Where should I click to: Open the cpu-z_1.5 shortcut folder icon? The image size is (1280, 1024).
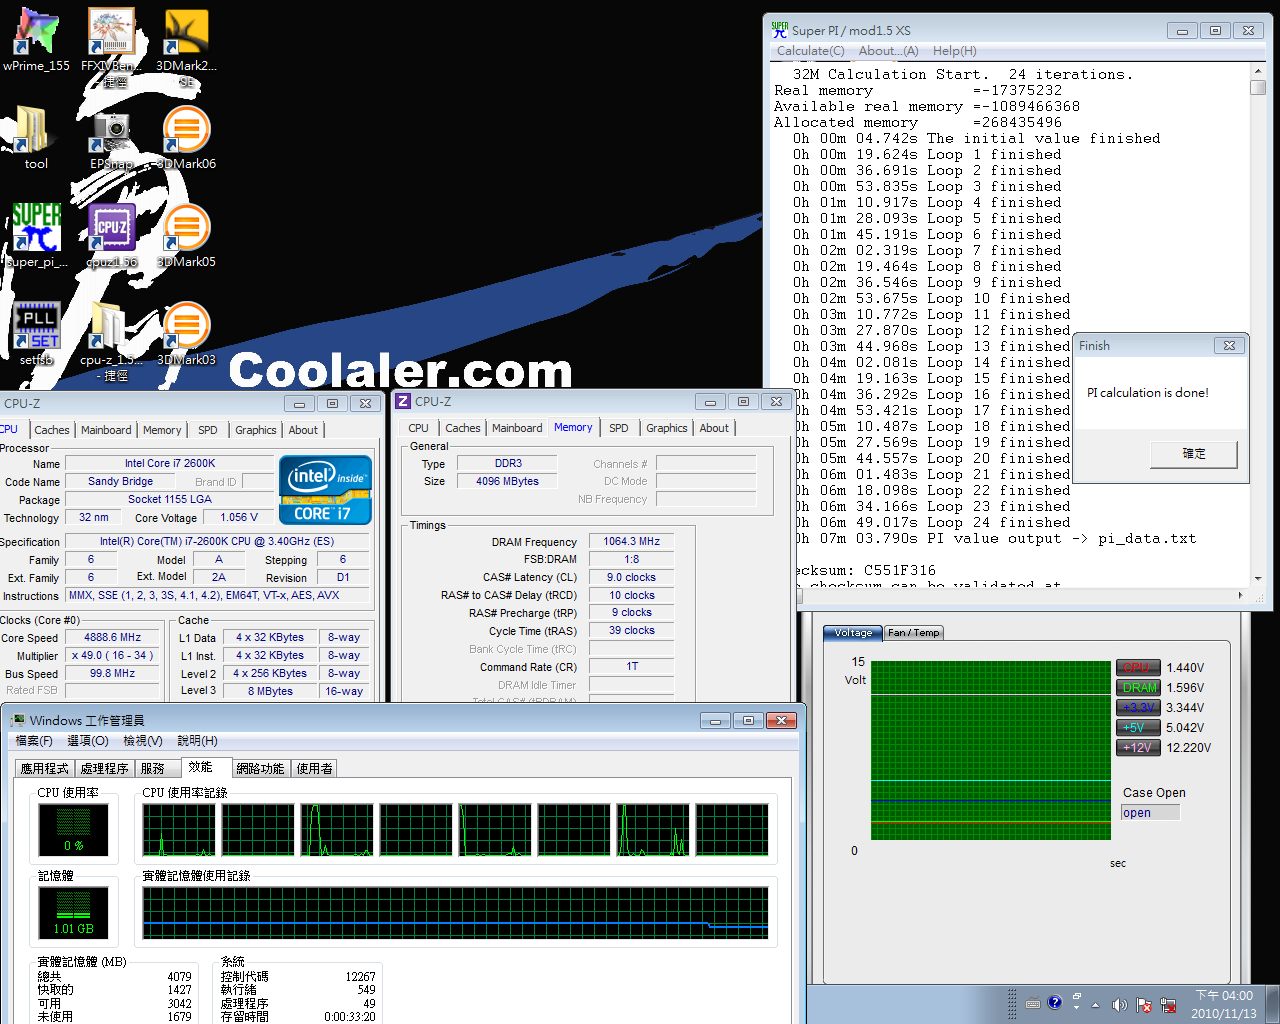[x=112, y=342]
